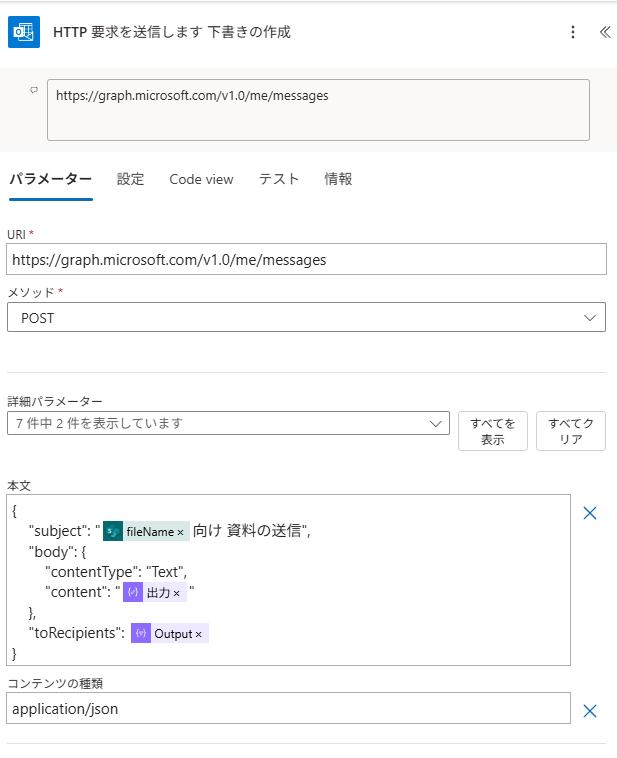Remove the 本文 parameter with X
Viewport: 617px width, 758px height.
[589, 513]
